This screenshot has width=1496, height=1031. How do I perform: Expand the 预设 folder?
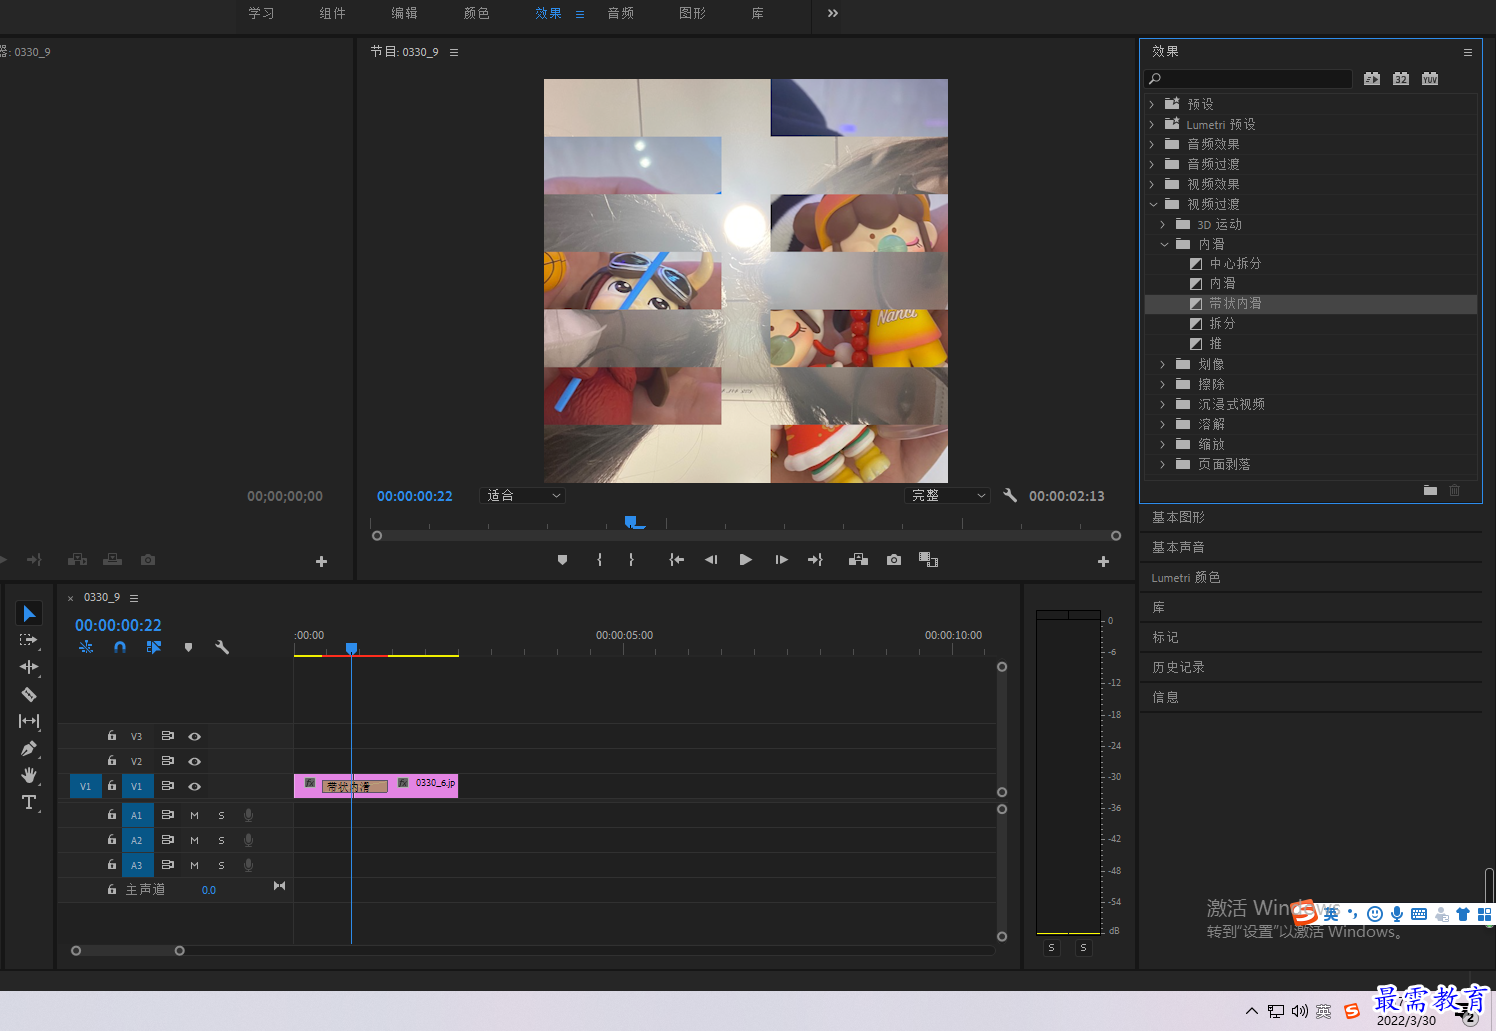point(1152,104)
